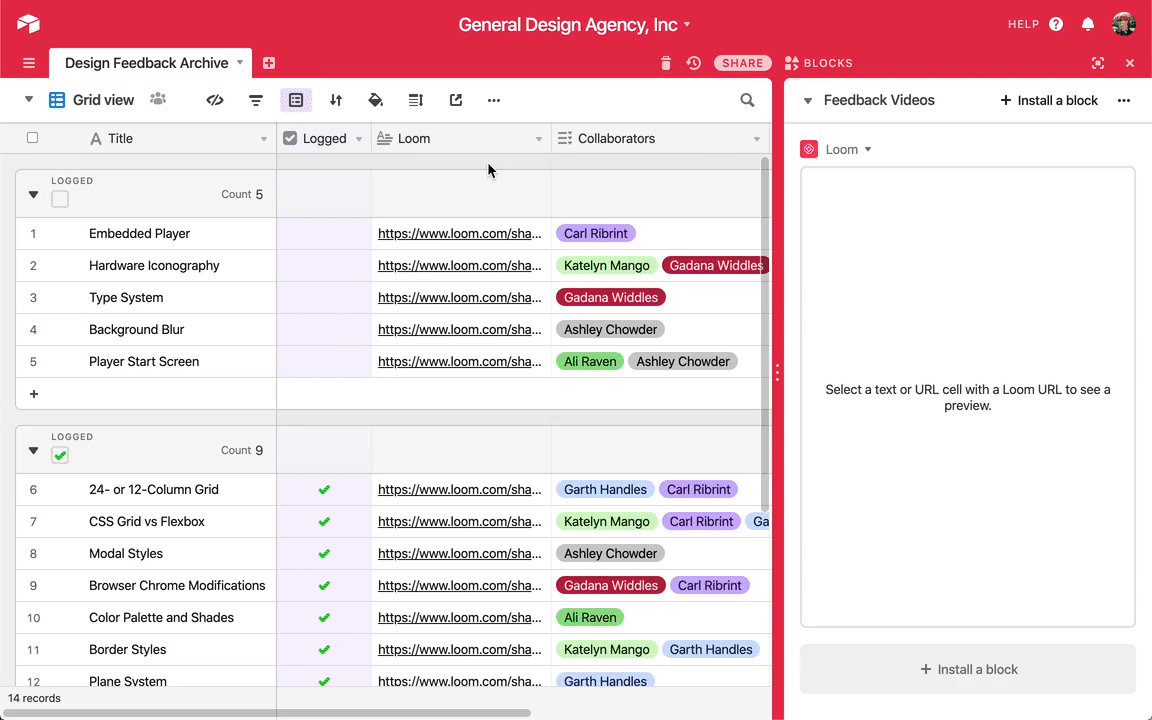Image resolution: width=1152 pixels, height=720 pixels.
Task: Click the panel resize handle dots
Action: pos(777,372)
